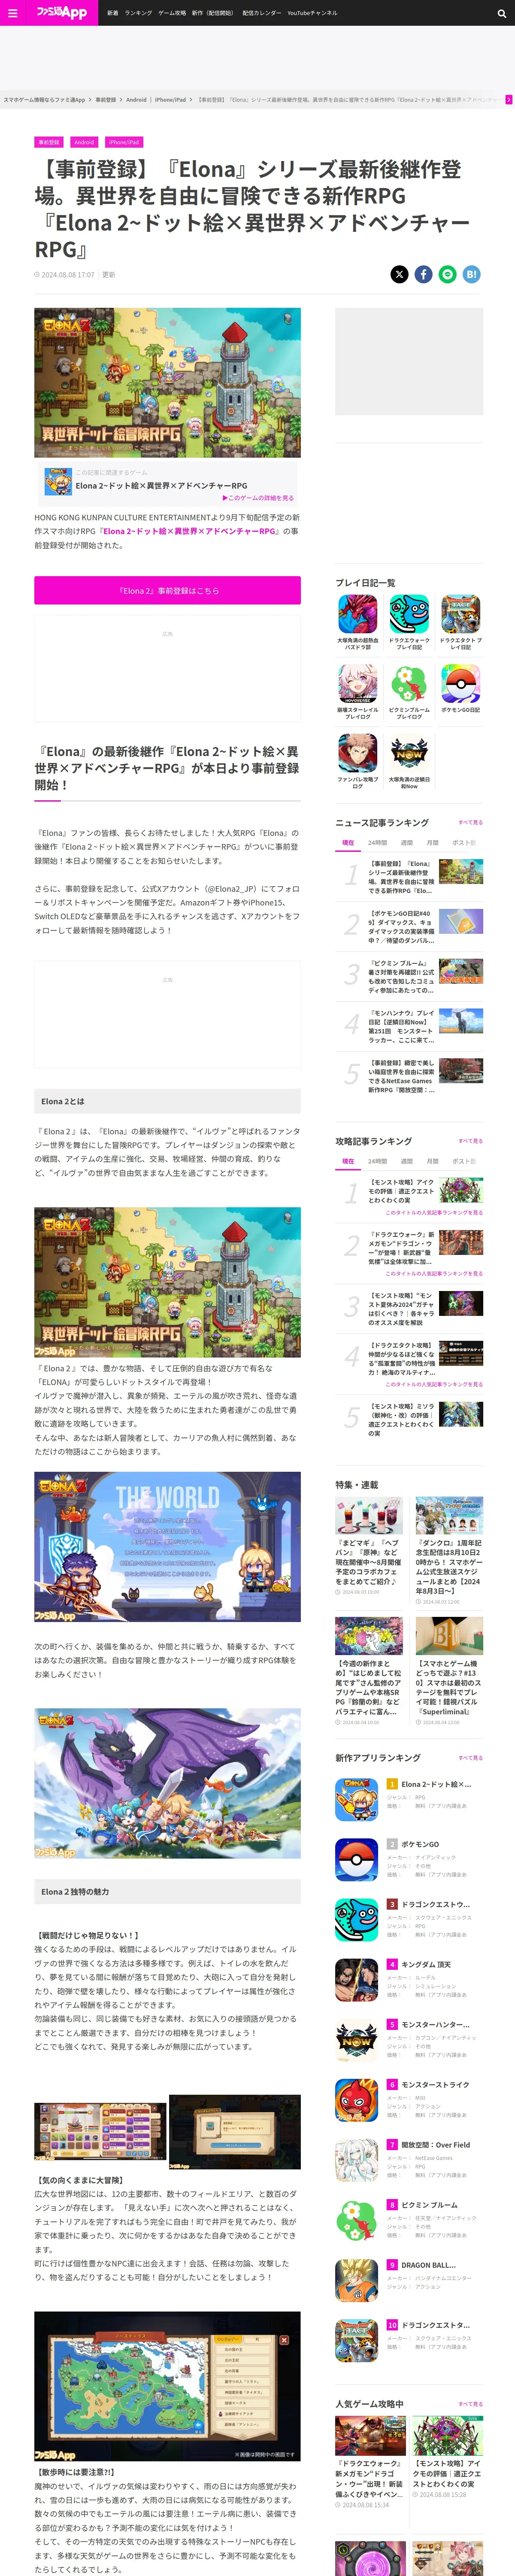This screenshot has height=2576, width=515.
Task: Open 『ダンクロ』1周年記念生配信 feature thumbnail
Action: [449, 1515]
